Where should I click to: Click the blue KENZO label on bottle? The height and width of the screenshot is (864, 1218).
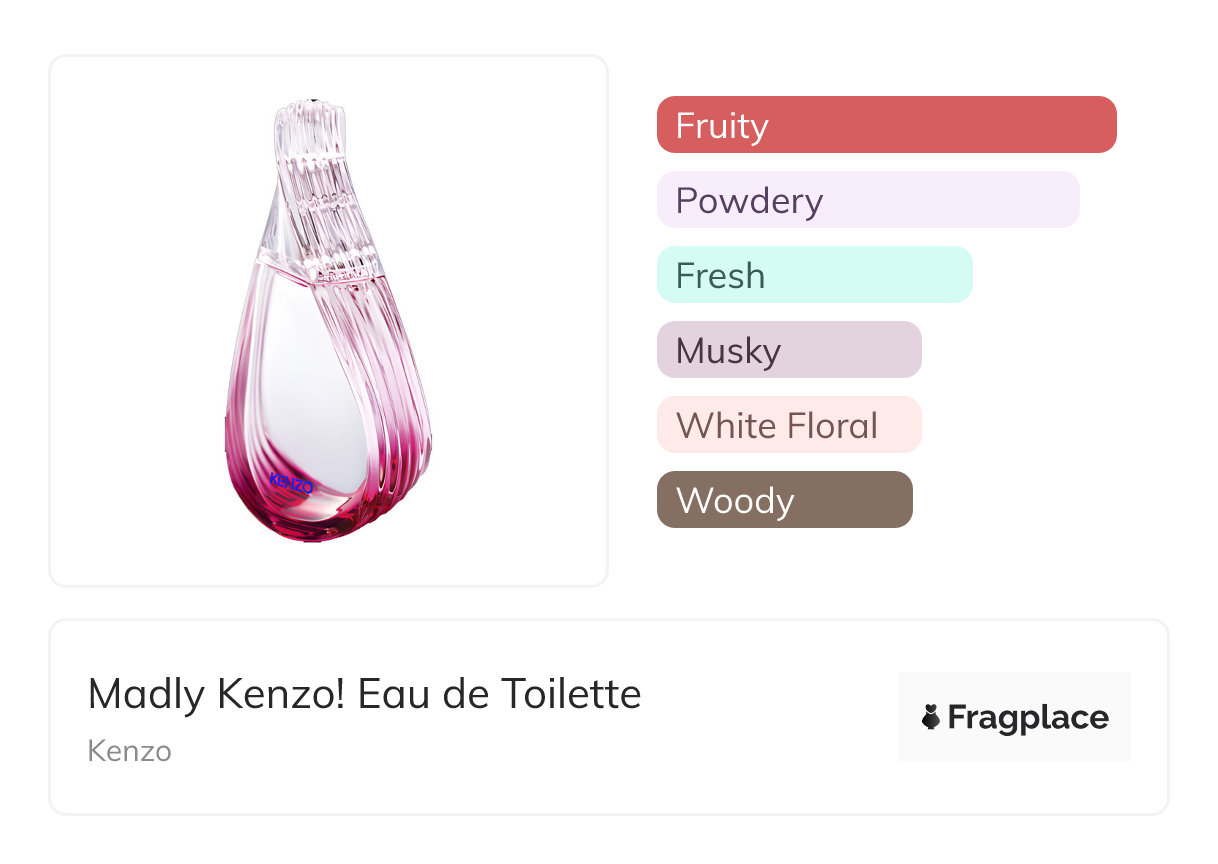291,484
